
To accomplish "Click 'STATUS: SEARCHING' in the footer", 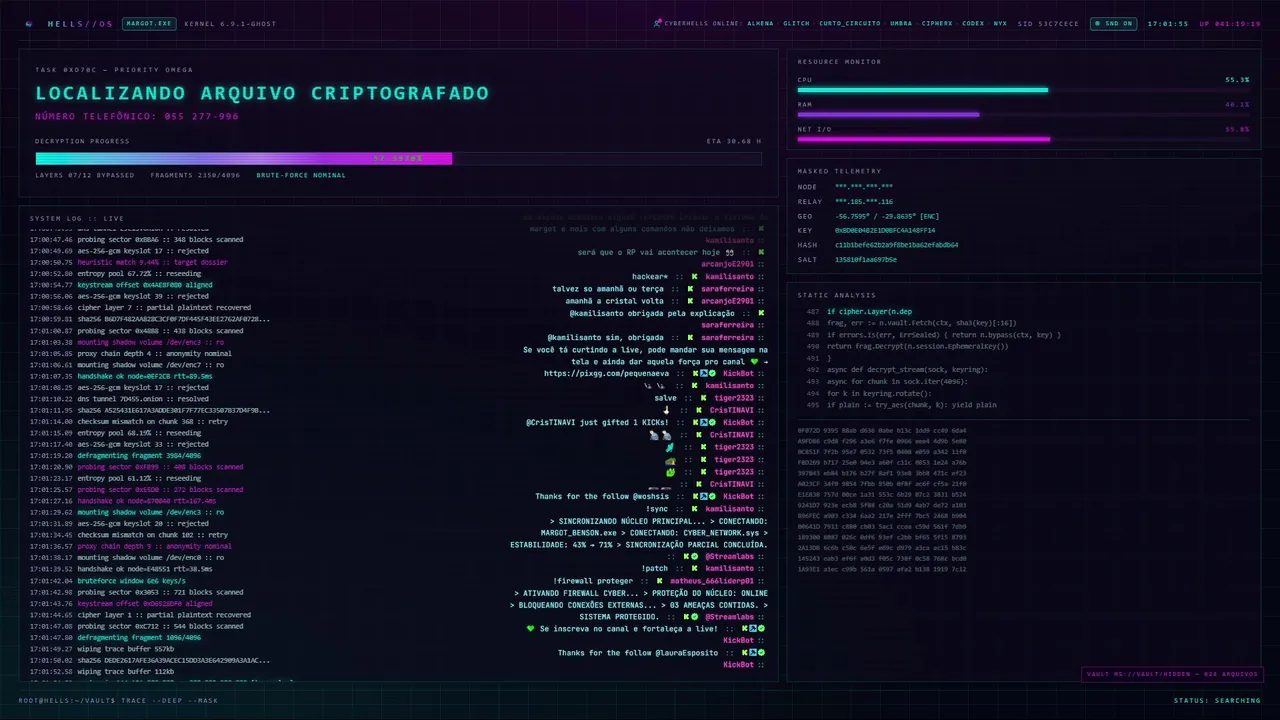I will pyautogui.click(x=1217, y=700).
